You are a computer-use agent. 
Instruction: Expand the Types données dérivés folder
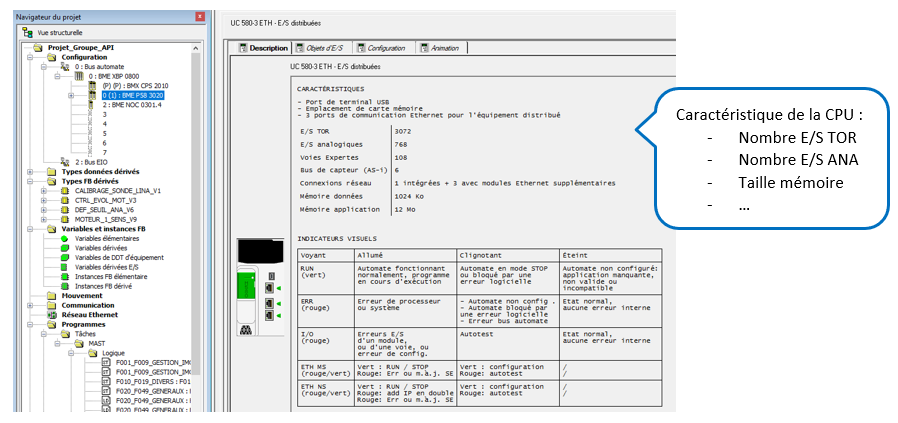click(29, 171)
